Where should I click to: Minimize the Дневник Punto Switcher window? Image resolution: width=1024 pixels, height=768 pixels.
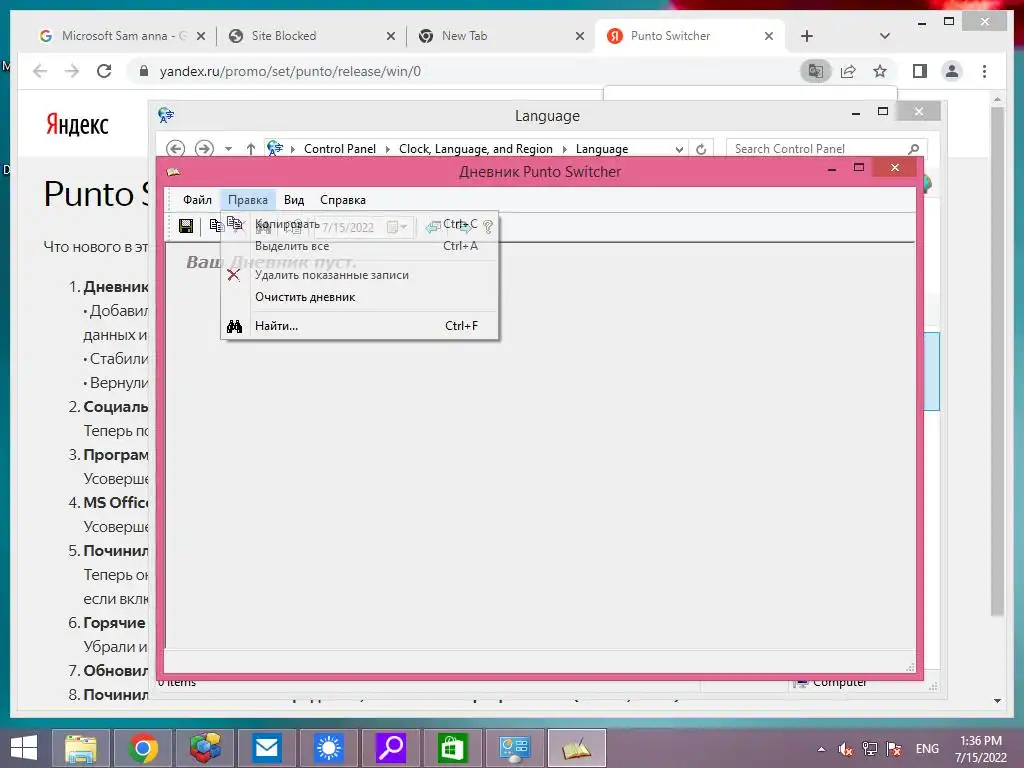[832, 169]
